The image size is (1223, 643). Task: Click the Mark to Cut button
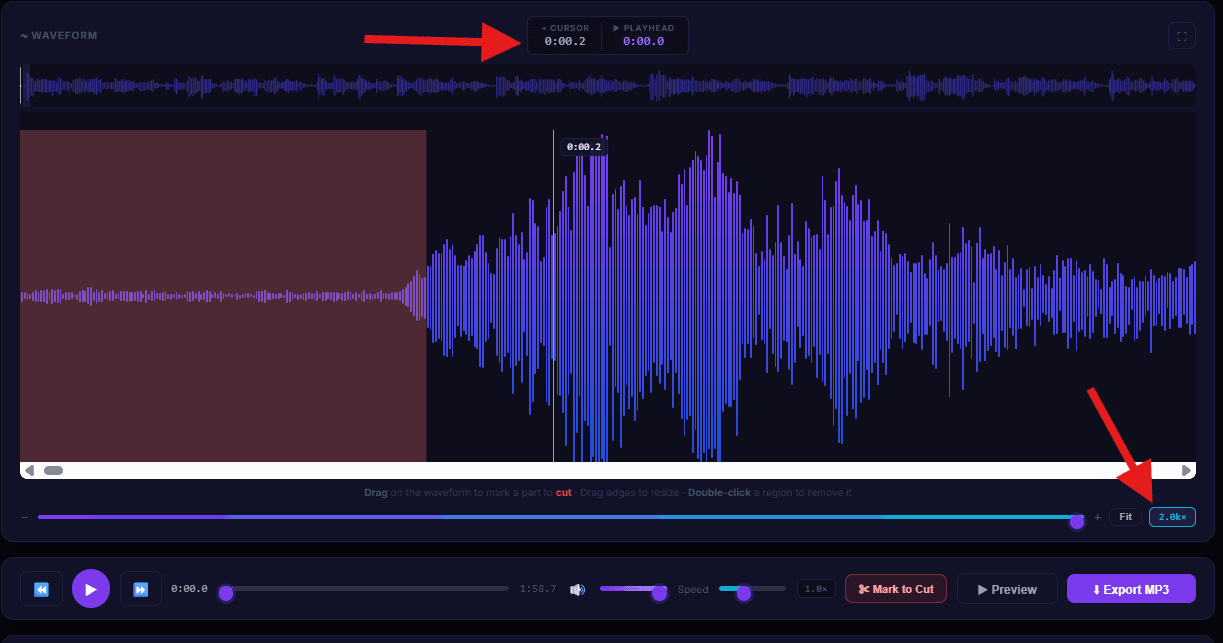pos(896,589)
